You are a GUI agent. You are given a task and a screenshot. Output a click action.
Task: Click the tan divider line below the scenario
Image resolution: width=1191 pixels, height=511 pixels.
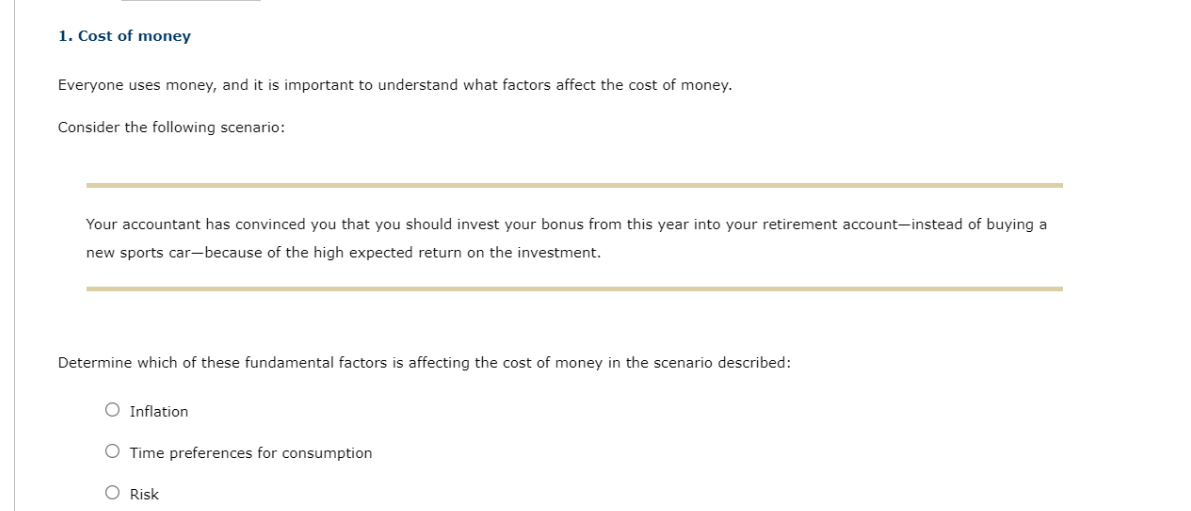click(x=574, y=289)
